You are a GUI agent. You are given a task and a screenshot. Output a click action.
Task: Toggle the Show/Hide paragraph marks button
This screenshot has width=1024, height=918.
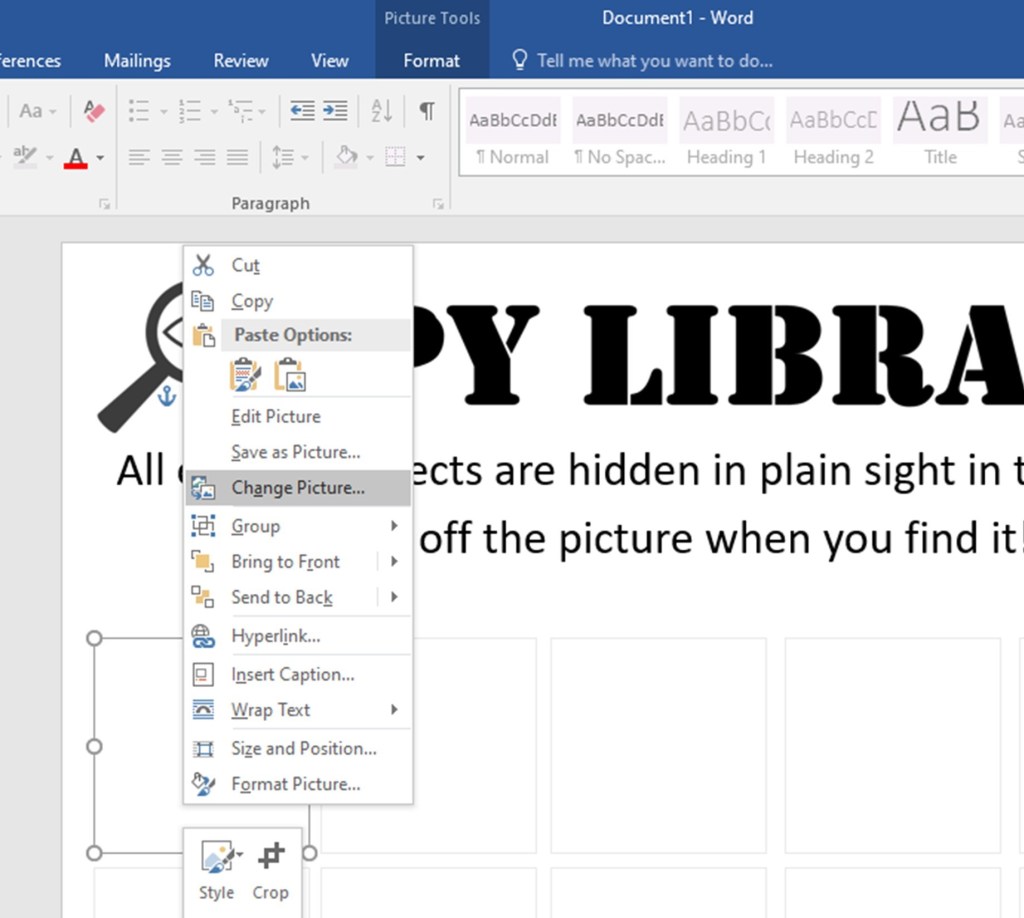427,111
